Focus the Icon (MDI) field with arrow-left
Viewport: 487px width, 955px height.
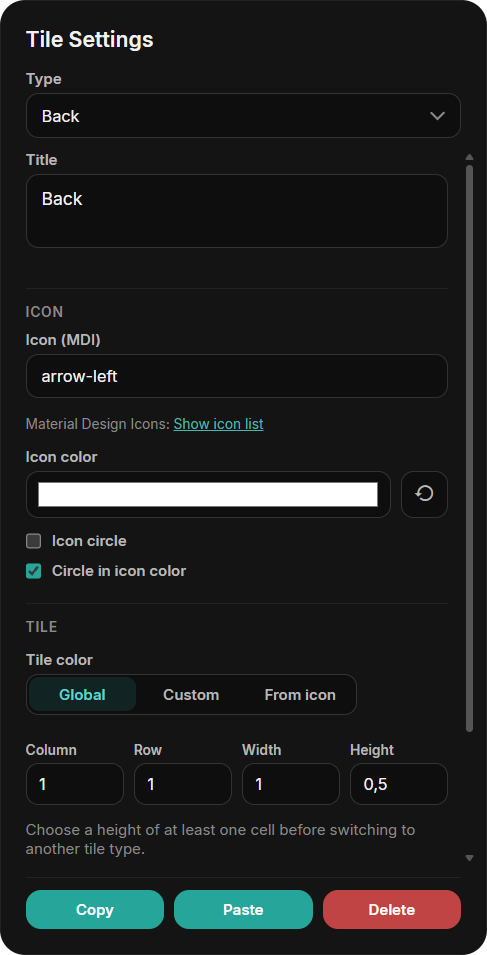[x=237, y=376]
